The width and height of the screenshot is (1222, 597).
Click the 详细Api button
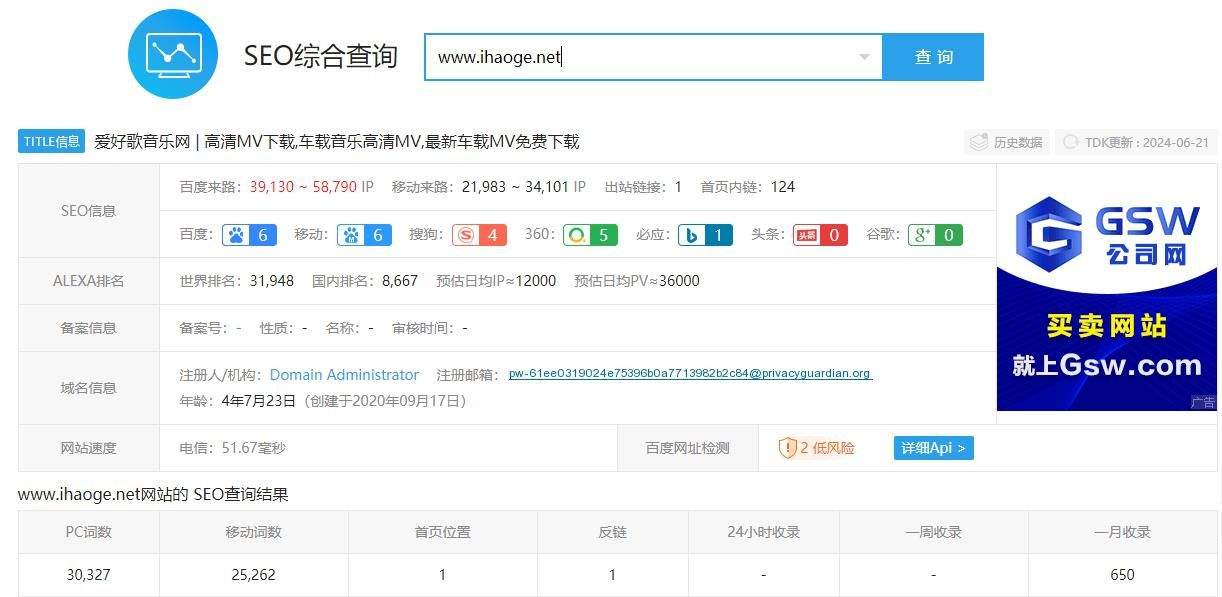933,448
